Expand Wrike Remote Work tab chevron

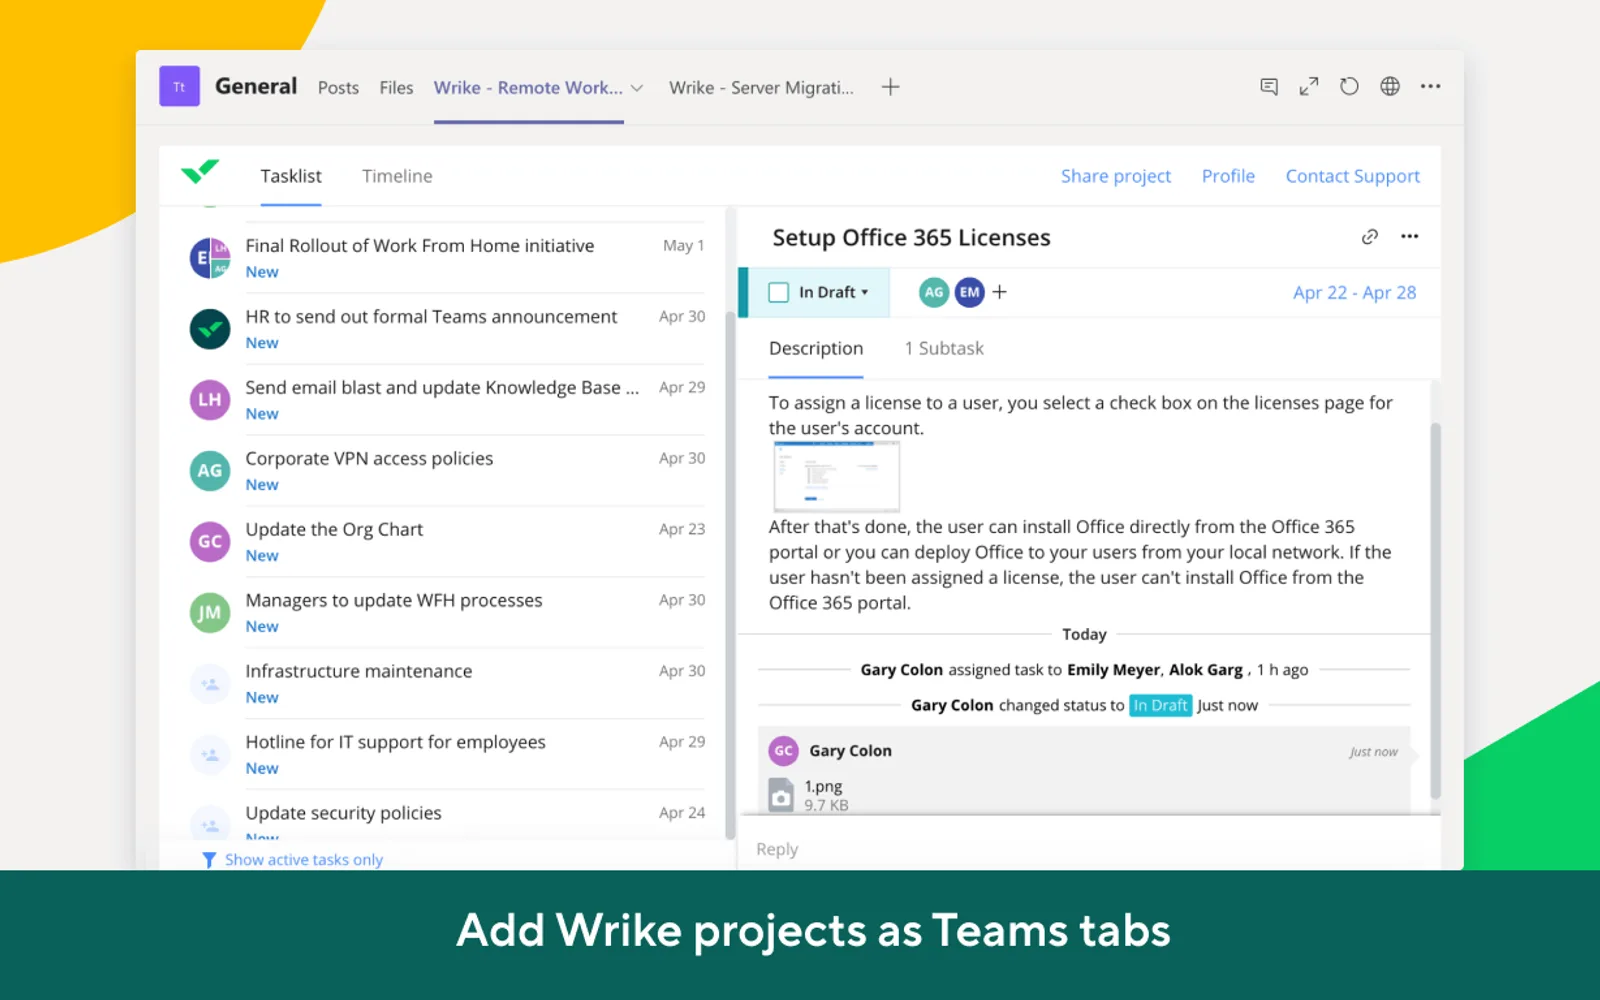(x=637, y=88)
